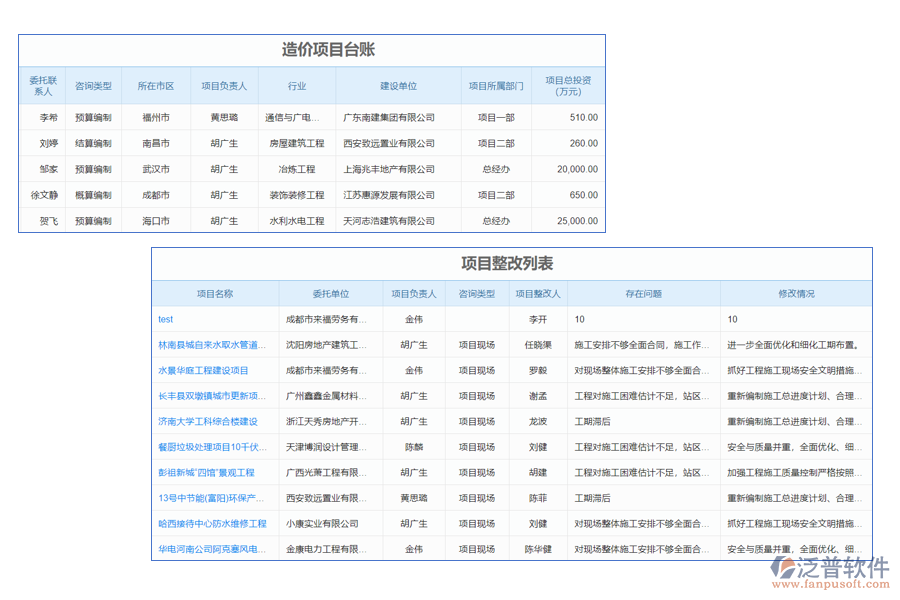
Task: Click the 修改情况 column header
Action: point(796,292)
